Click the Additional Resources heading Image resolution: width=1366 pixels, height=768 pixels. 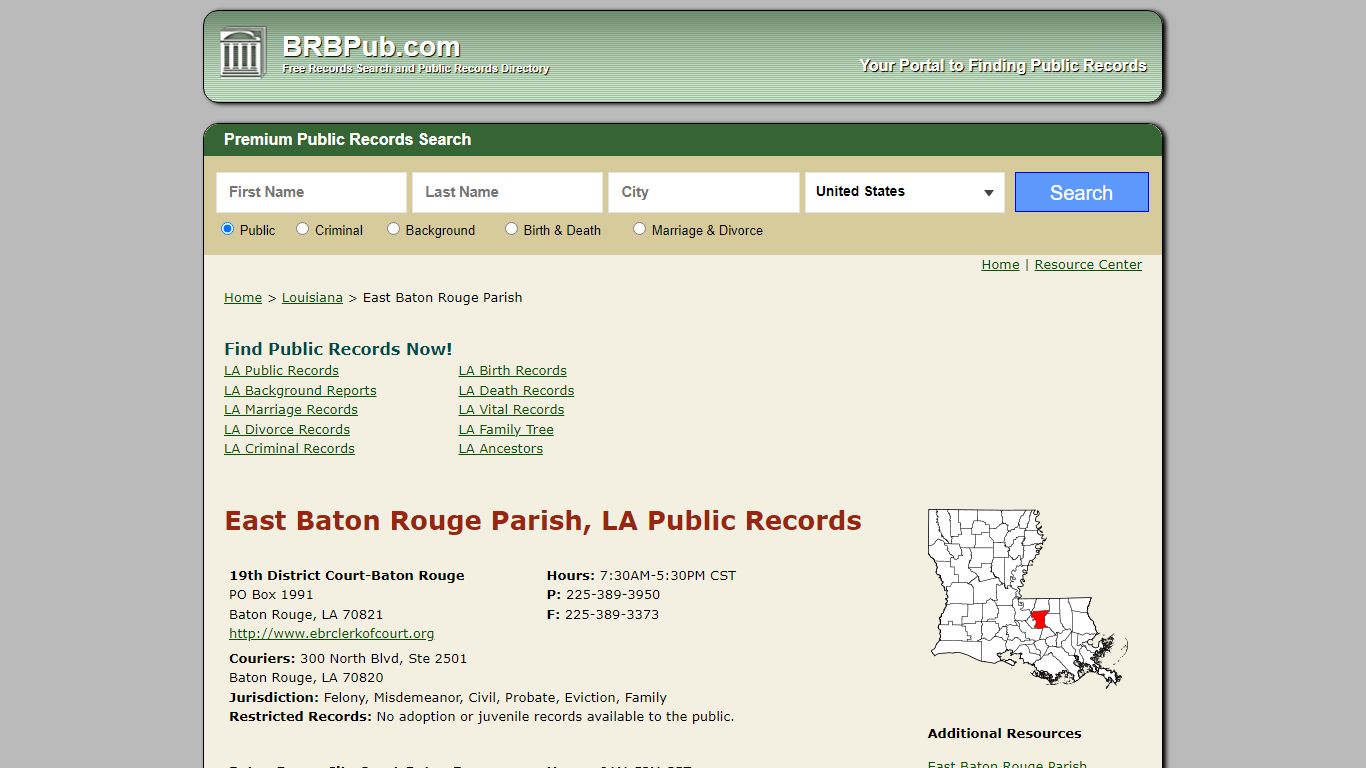click(x=1004, y=734)
